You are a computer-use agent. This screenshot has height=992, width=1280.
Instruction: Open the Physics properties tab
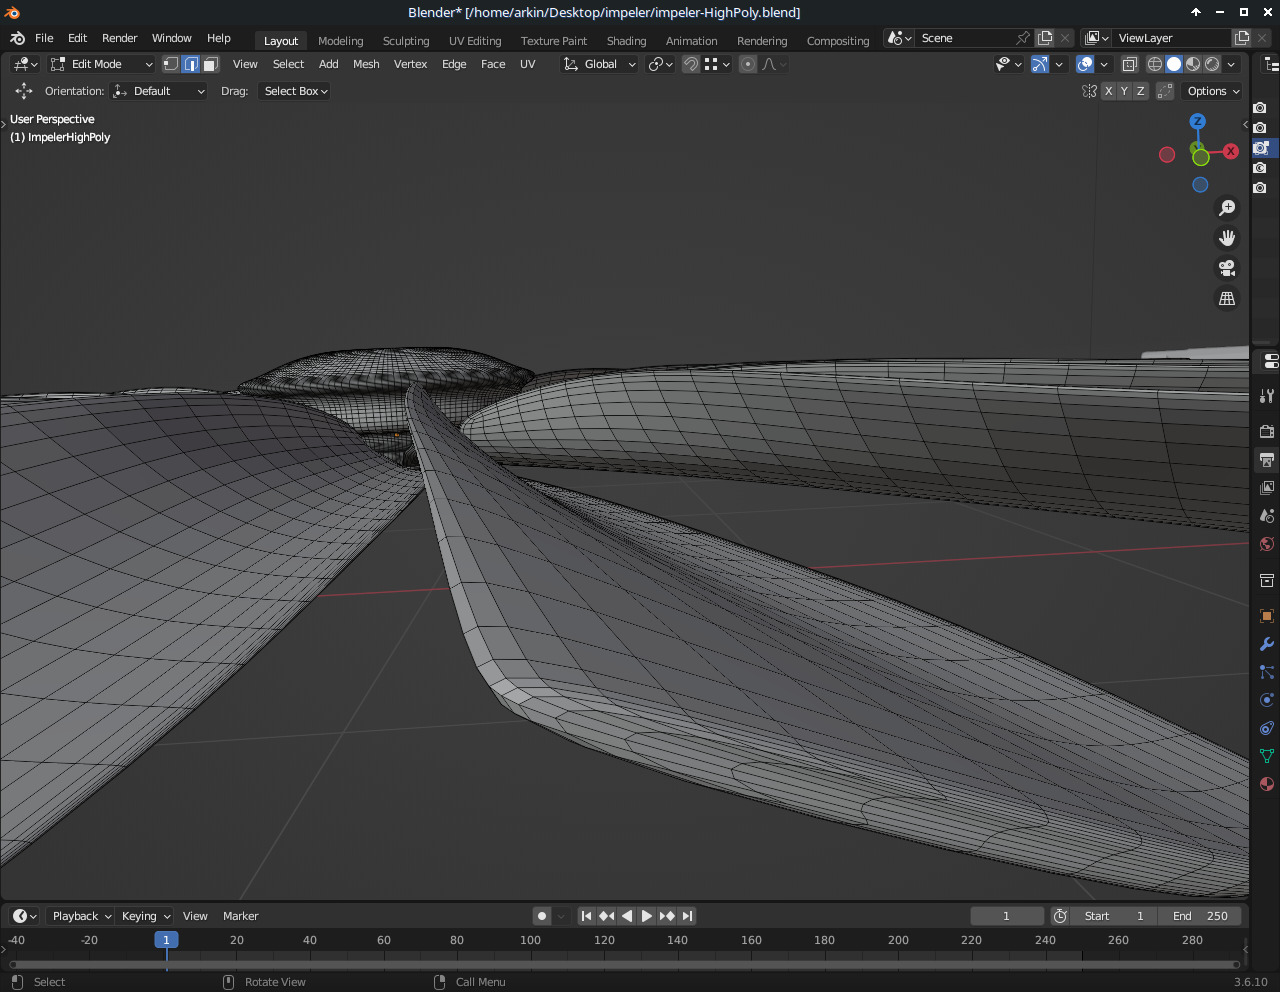tap(1266, 700)
